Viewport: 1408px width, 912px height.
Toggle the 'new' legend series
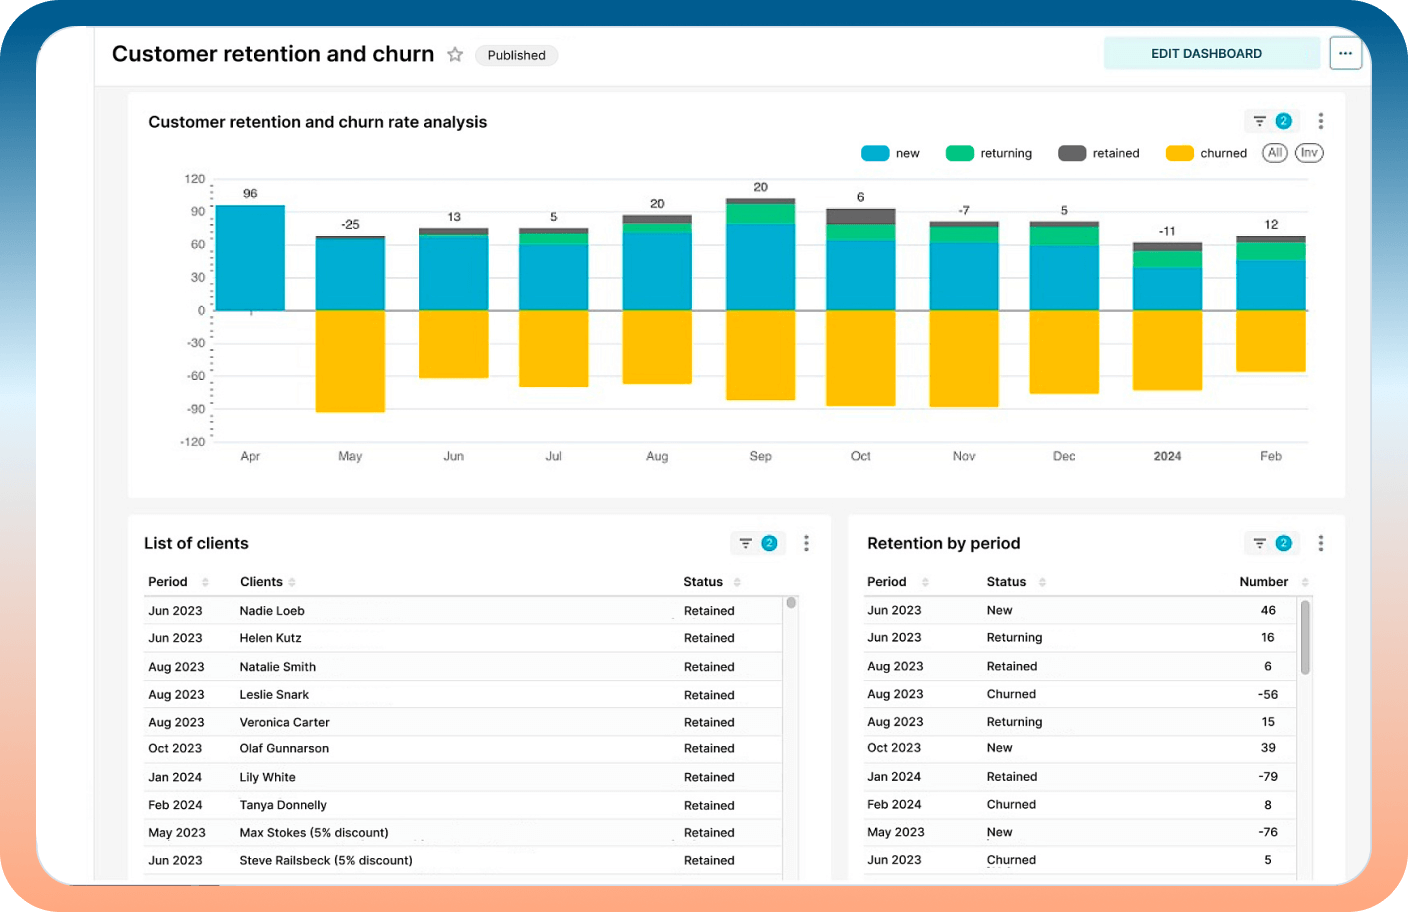point(890,153)
